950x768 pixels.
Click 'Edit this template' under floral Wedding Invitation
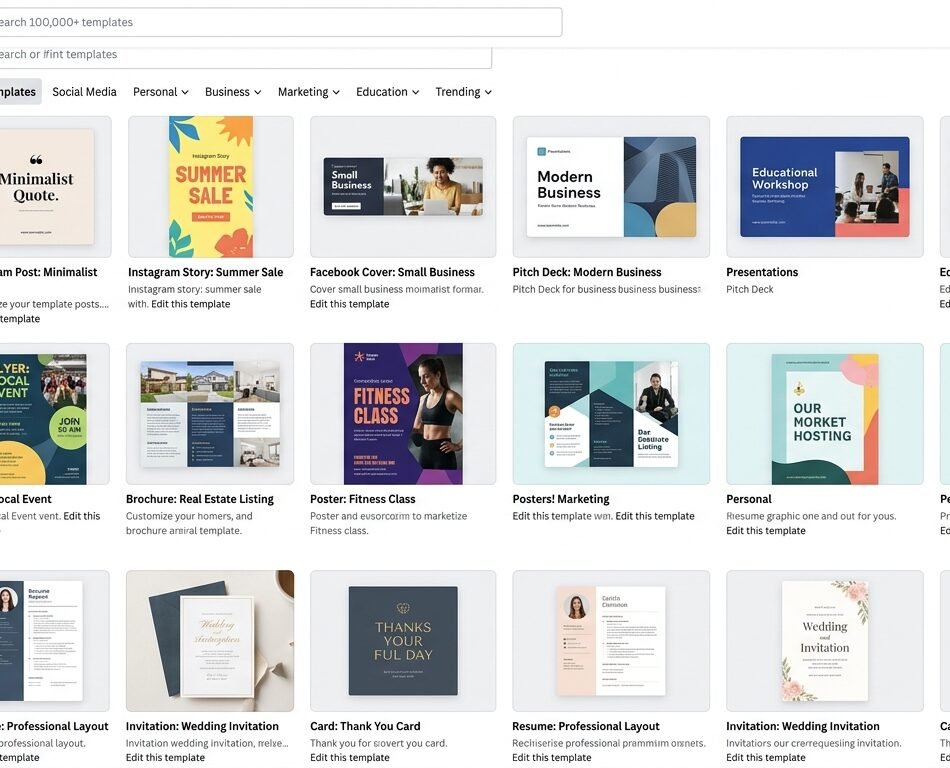point(765,758)
